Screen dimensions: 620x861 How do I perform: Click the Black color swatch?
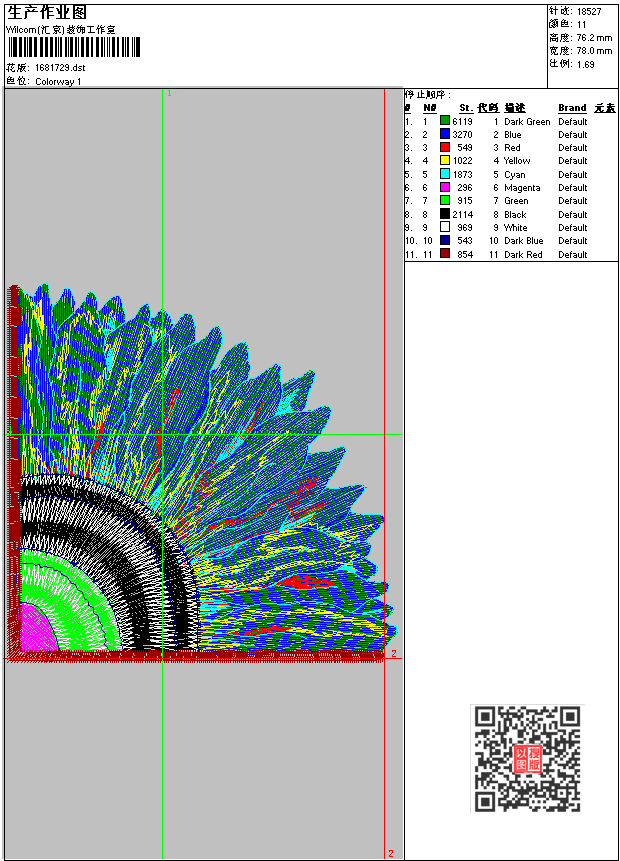[x=445, y=214]
